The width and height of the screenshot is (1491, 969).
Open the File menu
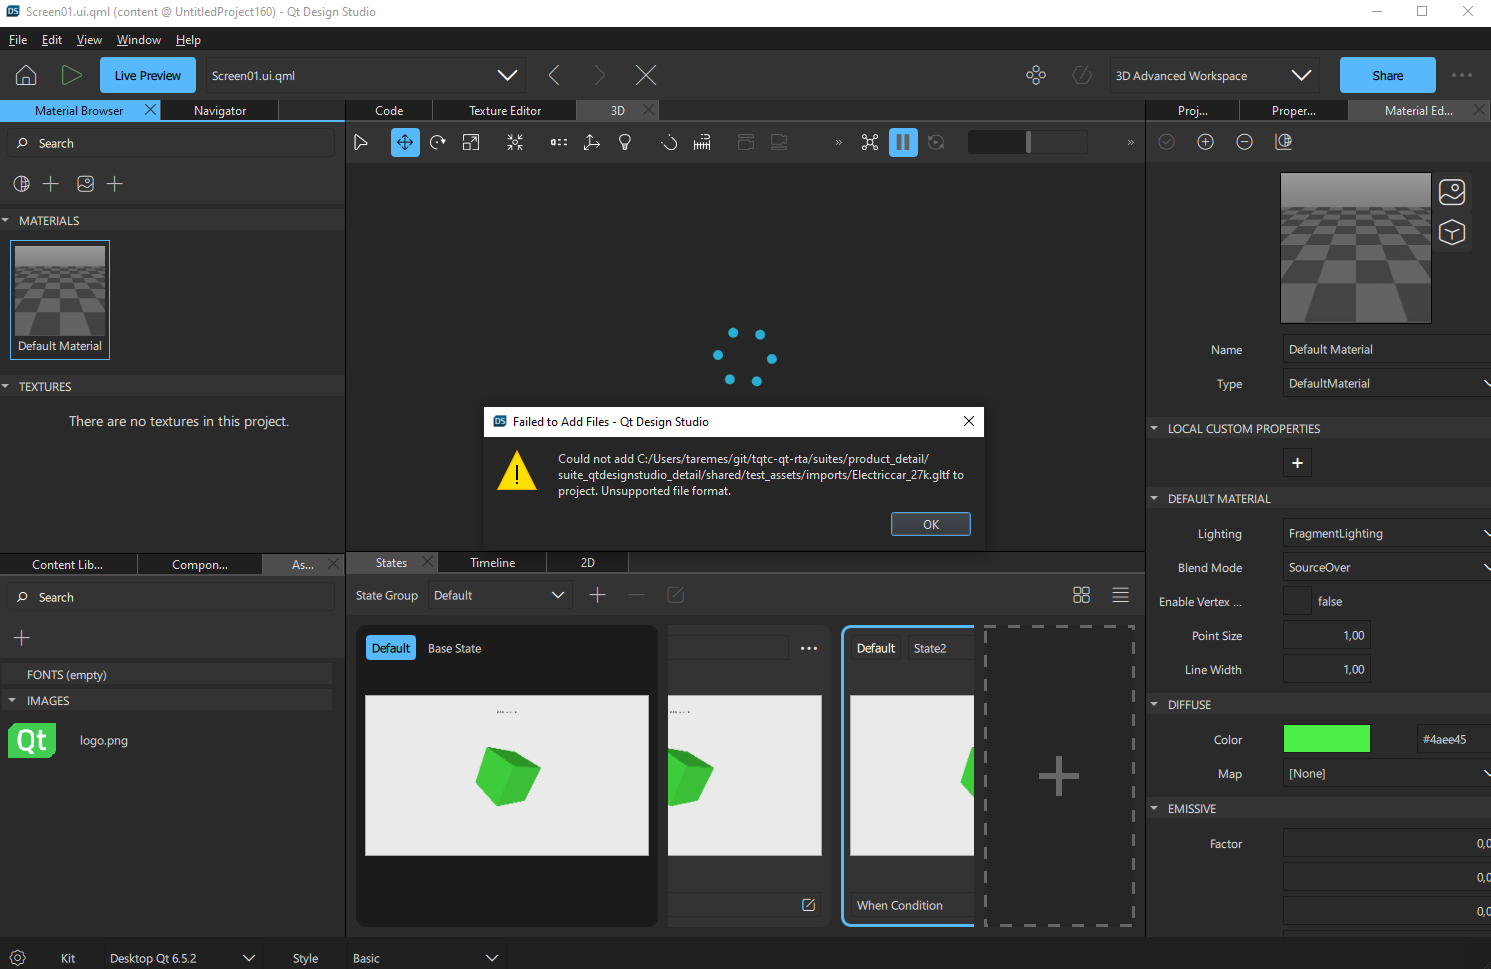[x=18, y=40]
